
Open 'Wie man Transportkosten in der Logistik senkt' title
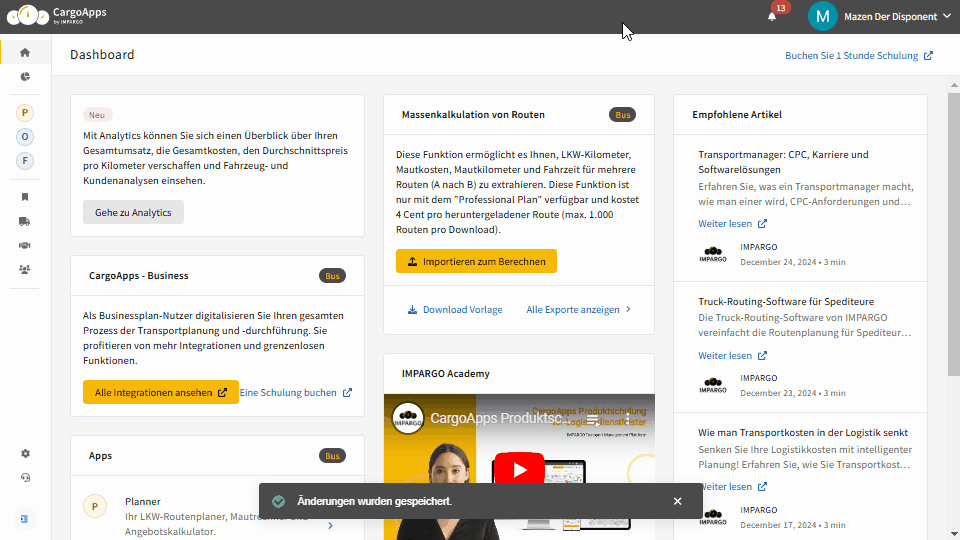(803, 433)
